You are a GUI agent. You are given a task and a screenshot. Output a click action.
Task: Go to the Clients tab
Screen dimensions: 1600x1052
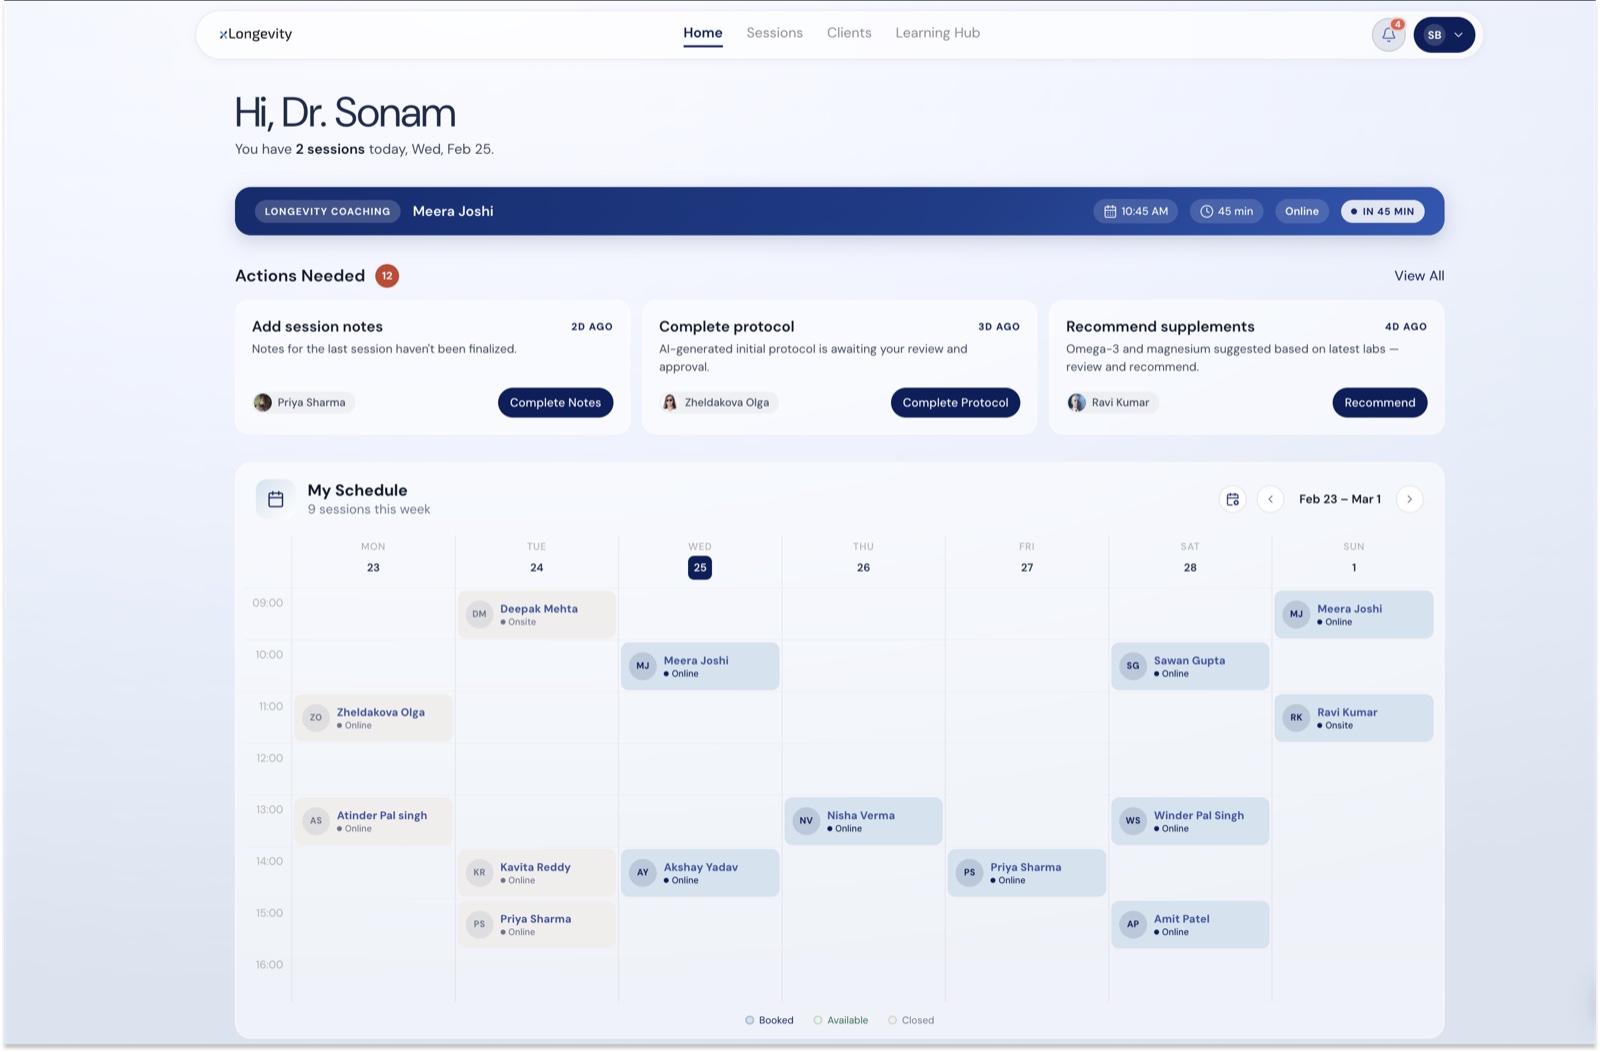[849, 33]
